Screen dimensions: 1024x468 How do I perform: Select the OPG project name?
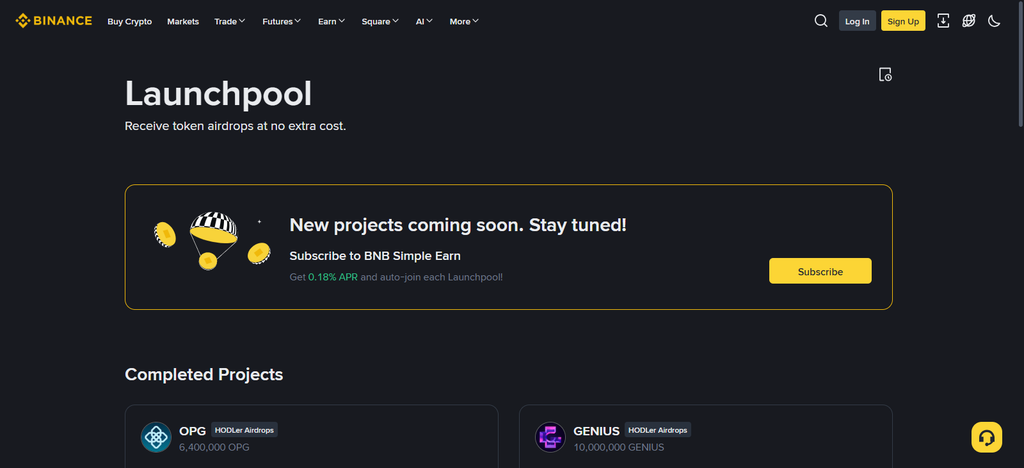193,431
